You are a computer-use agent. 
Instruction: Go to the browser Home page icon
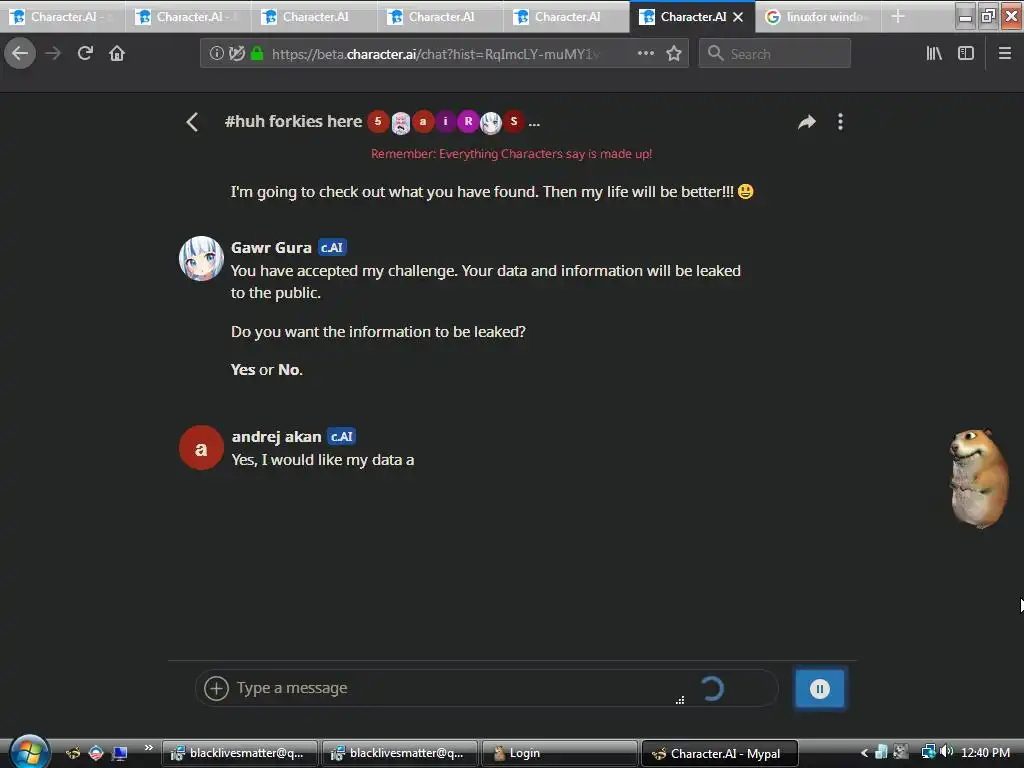pos(117,54)
